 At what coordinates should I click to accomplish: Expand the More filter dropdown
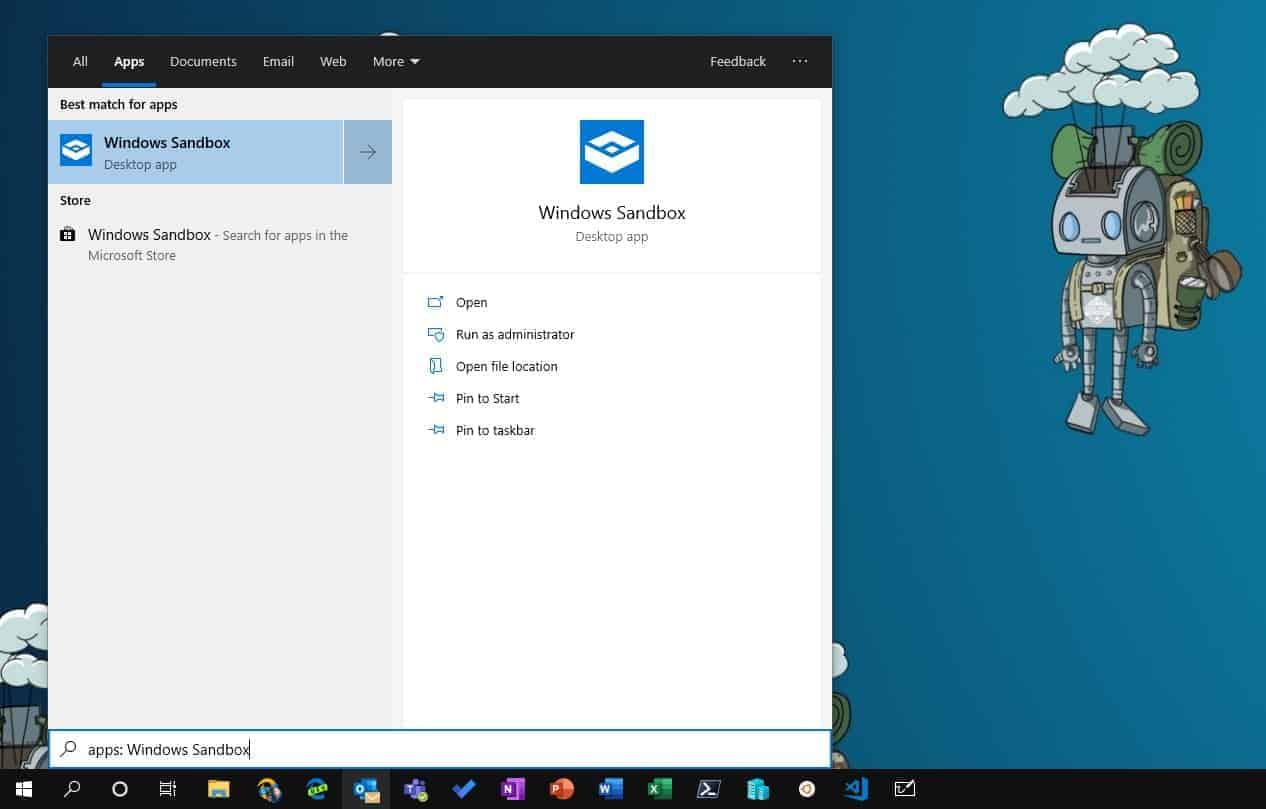click(x=396, y=62)
